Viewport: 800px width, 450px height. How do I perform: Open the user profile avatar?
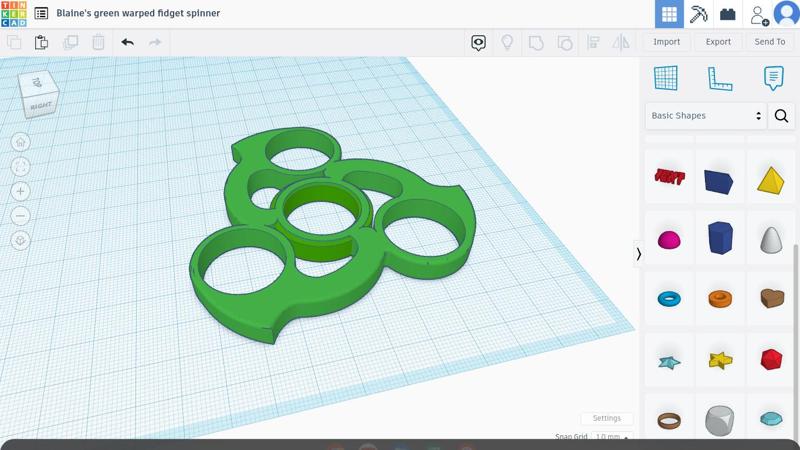click(787, 13)
